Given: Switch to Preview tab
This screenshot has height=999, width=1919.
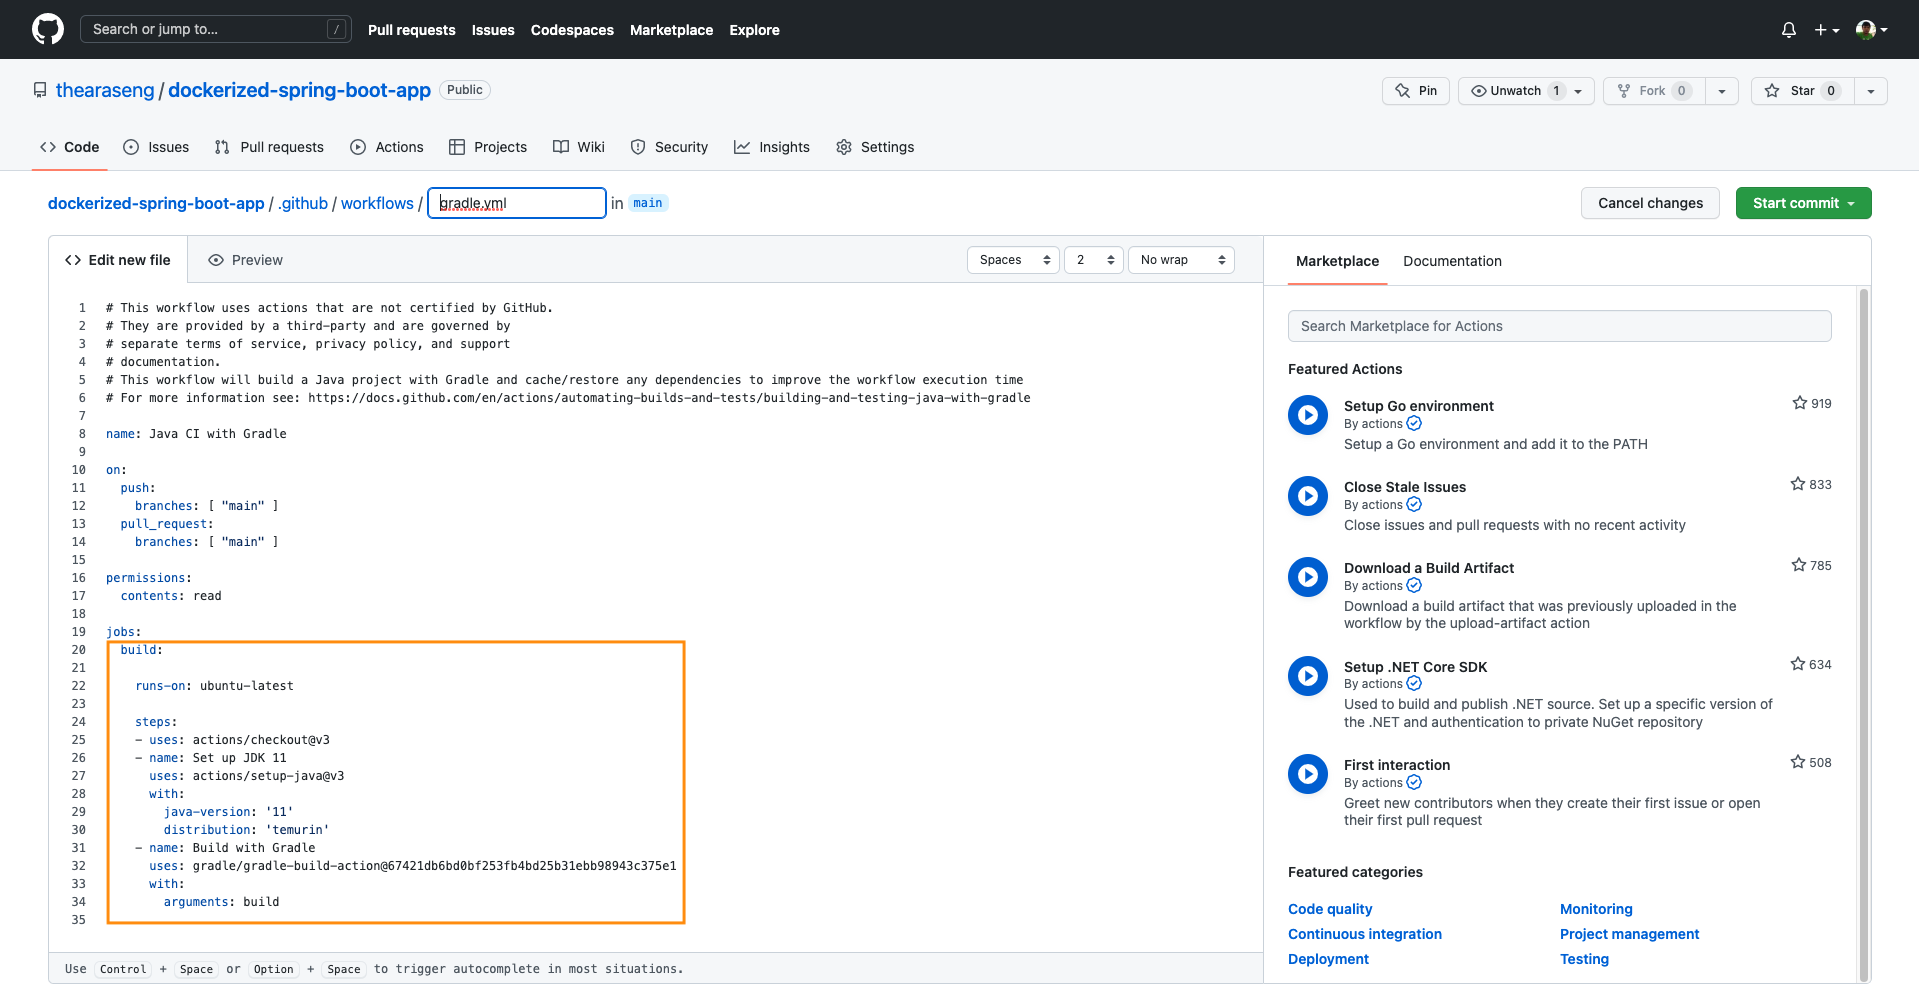Looking at the screenshot, I should pos(245,260).
